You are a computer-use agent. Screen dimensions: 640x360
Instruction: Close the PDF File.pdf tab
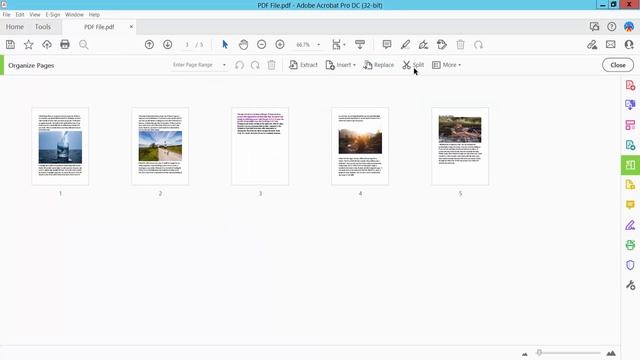pos(131,27)
